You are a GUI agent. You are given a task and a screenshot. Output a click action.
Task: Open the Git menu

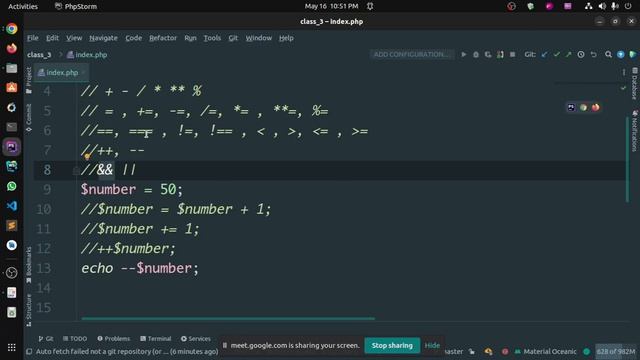point(233,38)
